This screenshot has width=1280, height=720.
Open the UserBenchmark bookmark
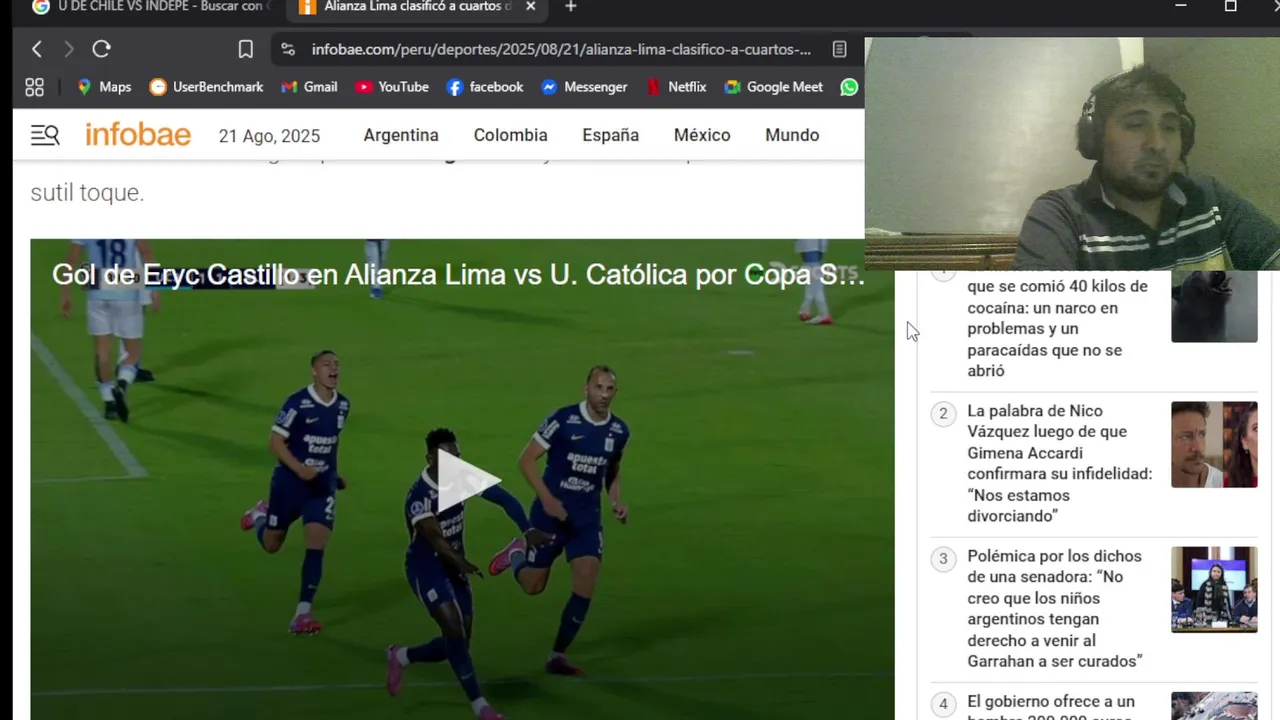[206, 87]
